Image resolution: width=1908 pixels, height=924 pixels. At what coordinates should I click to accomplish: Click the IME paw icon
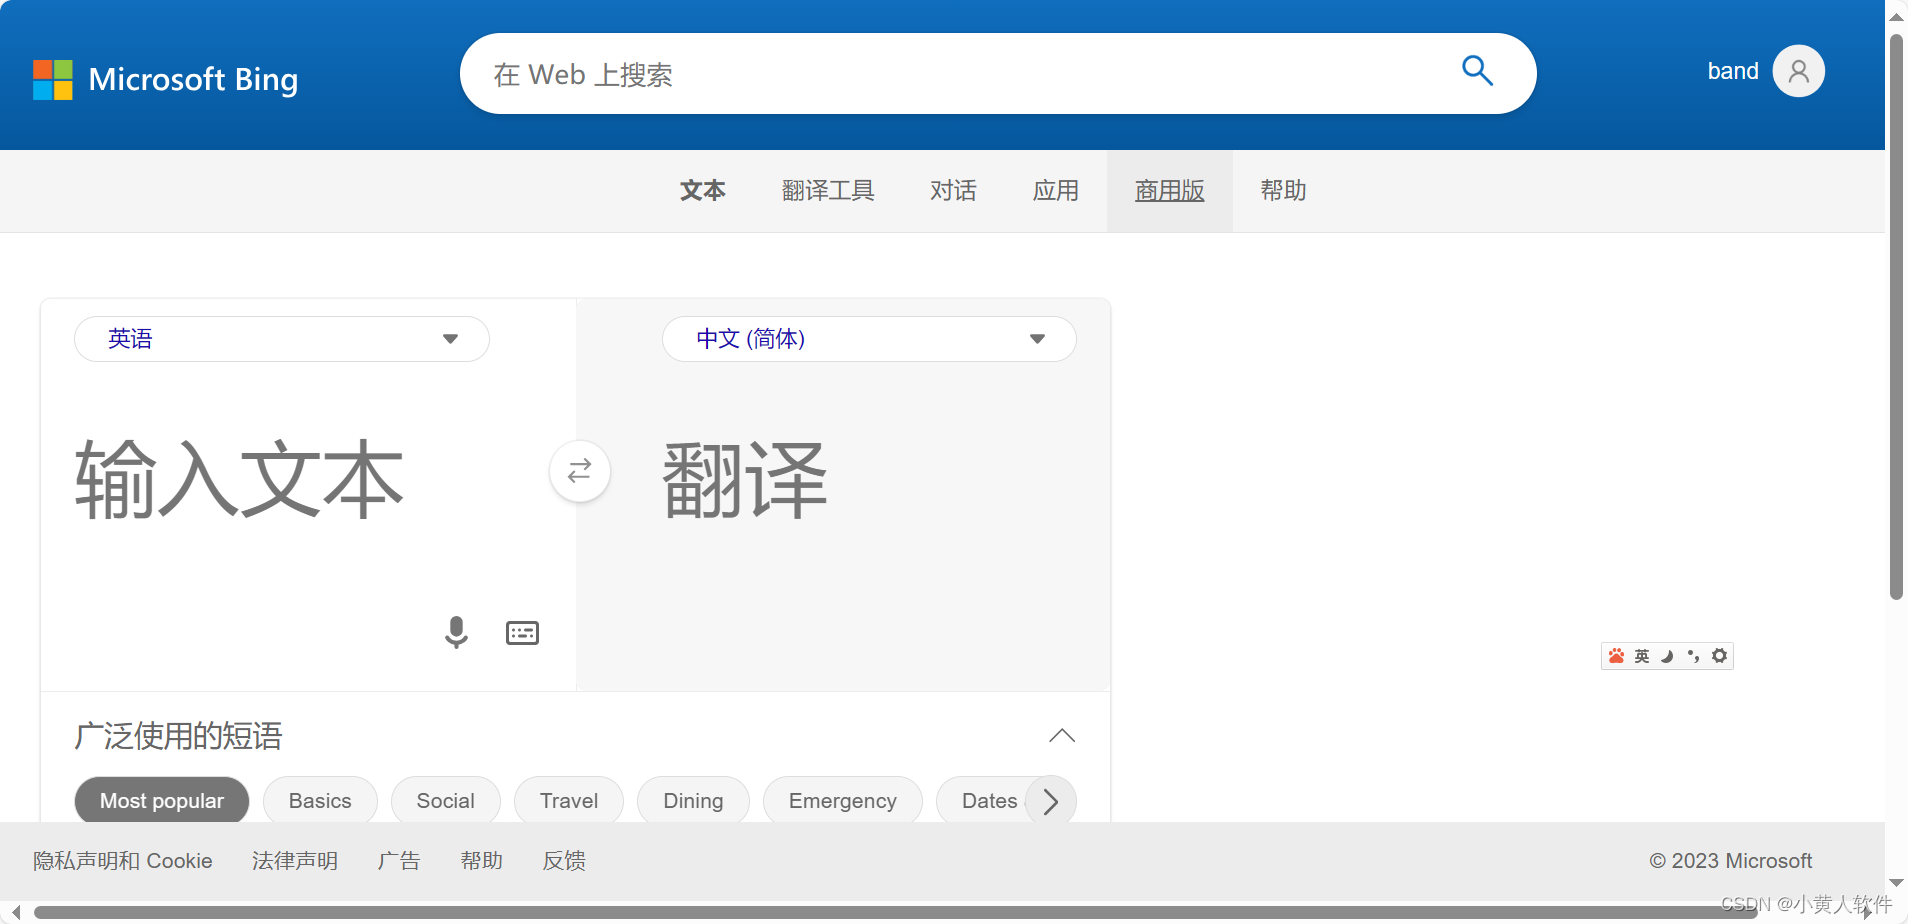click(1616, 656)
